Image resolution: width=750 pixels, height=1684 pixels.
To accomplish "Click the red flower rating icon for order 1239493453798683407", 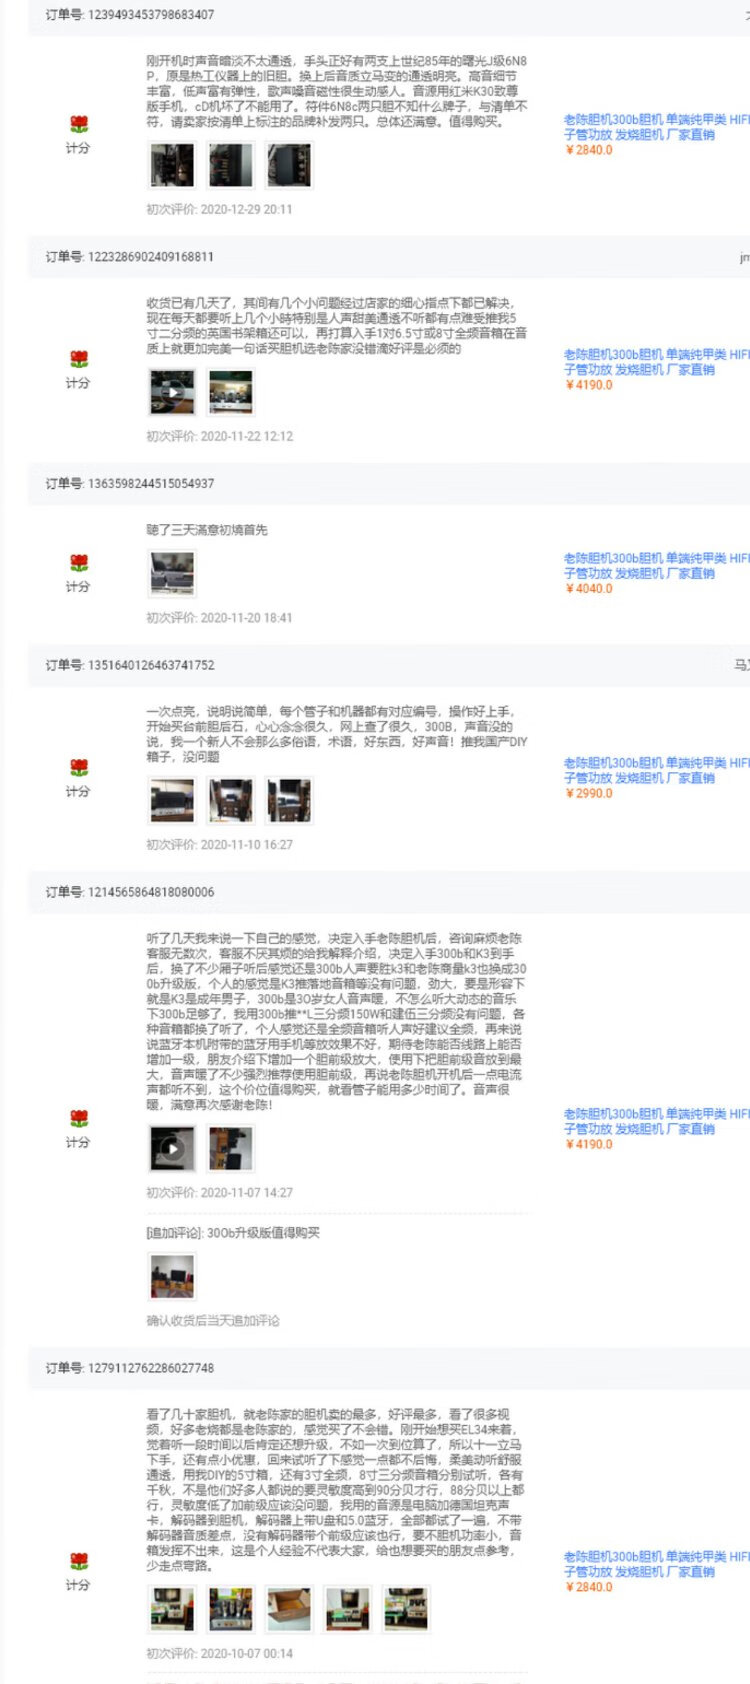I will (78, 125).
